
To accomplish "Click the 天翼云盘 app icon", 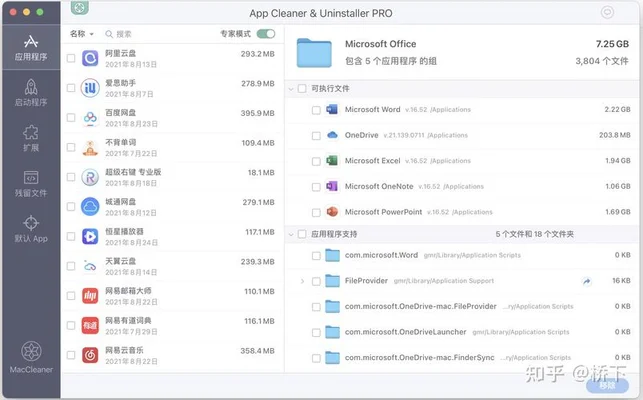I will pyautogui.click(x=90, y=266).
